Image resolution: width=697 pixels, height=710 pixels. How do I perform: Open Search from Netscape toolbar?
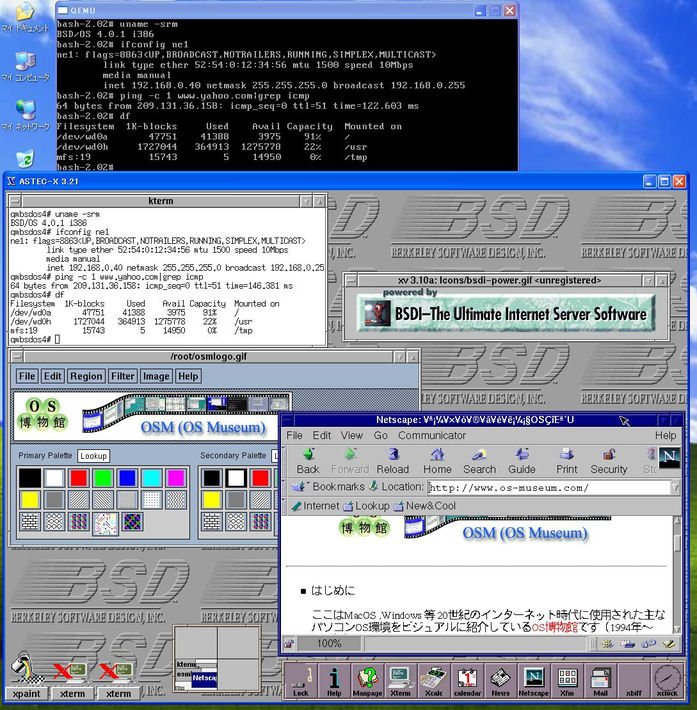click(479, 461)
